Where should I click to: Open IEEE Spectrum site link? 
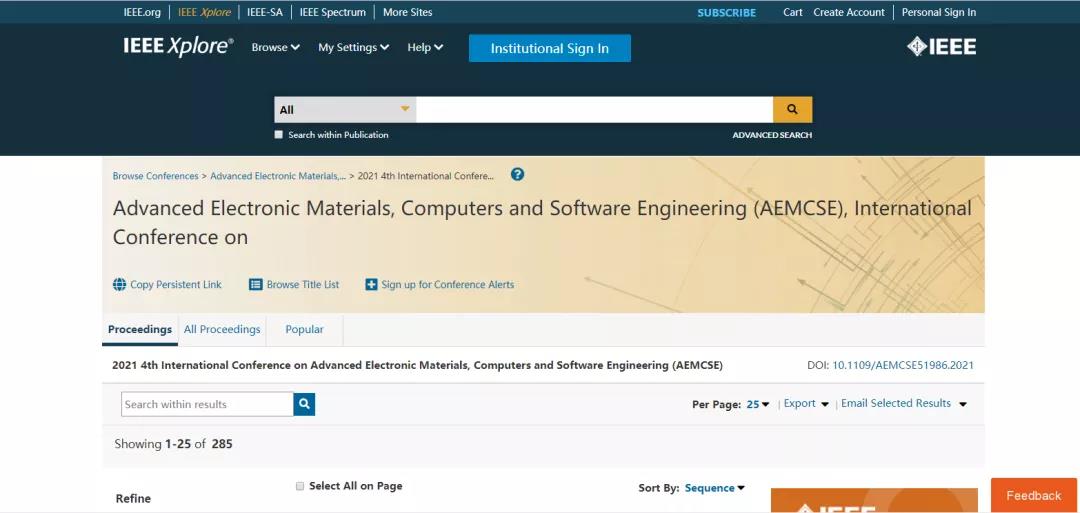[x=333, y=12]
